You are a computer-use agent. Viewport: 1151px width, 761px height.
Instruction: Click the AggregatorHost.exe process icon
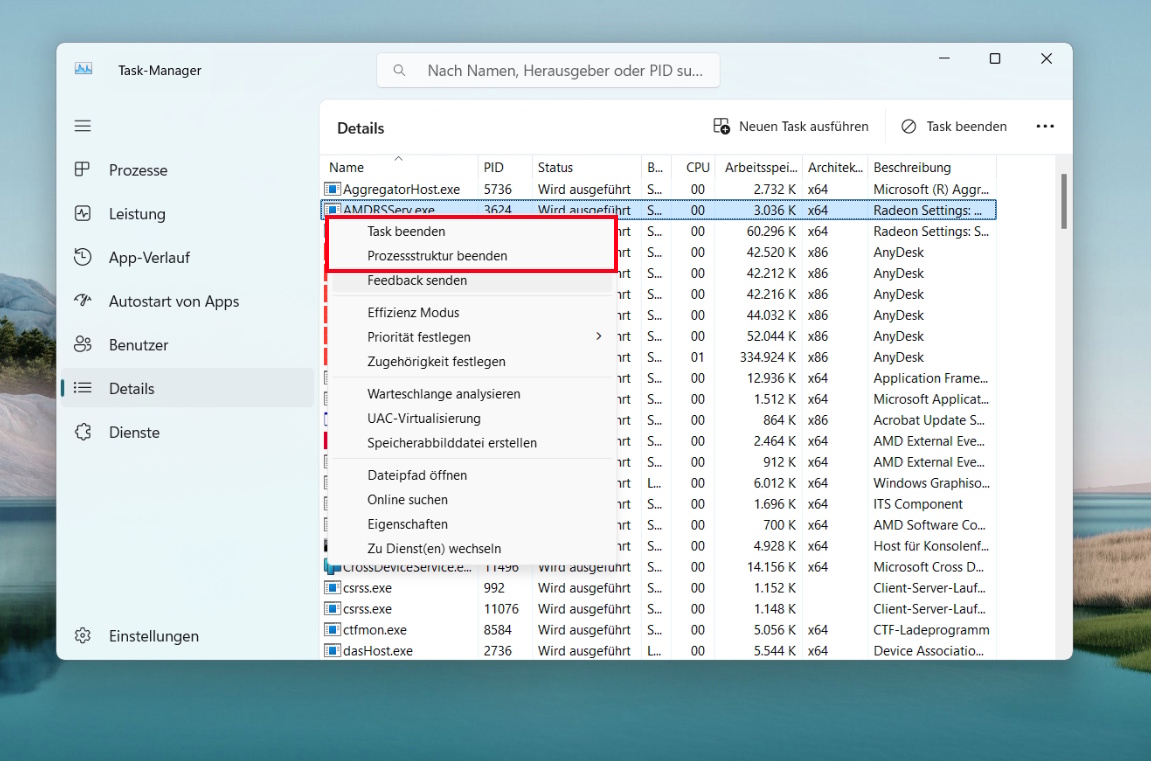click(333, 189)
